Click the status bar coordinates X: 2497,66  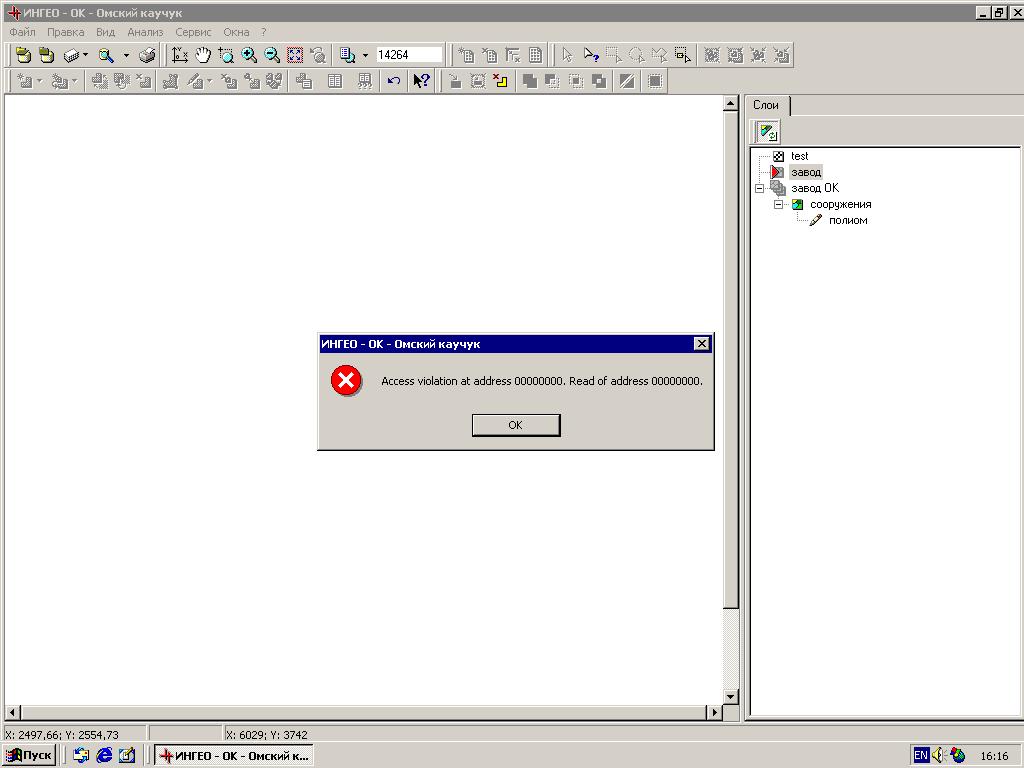(x=62, y=735)
